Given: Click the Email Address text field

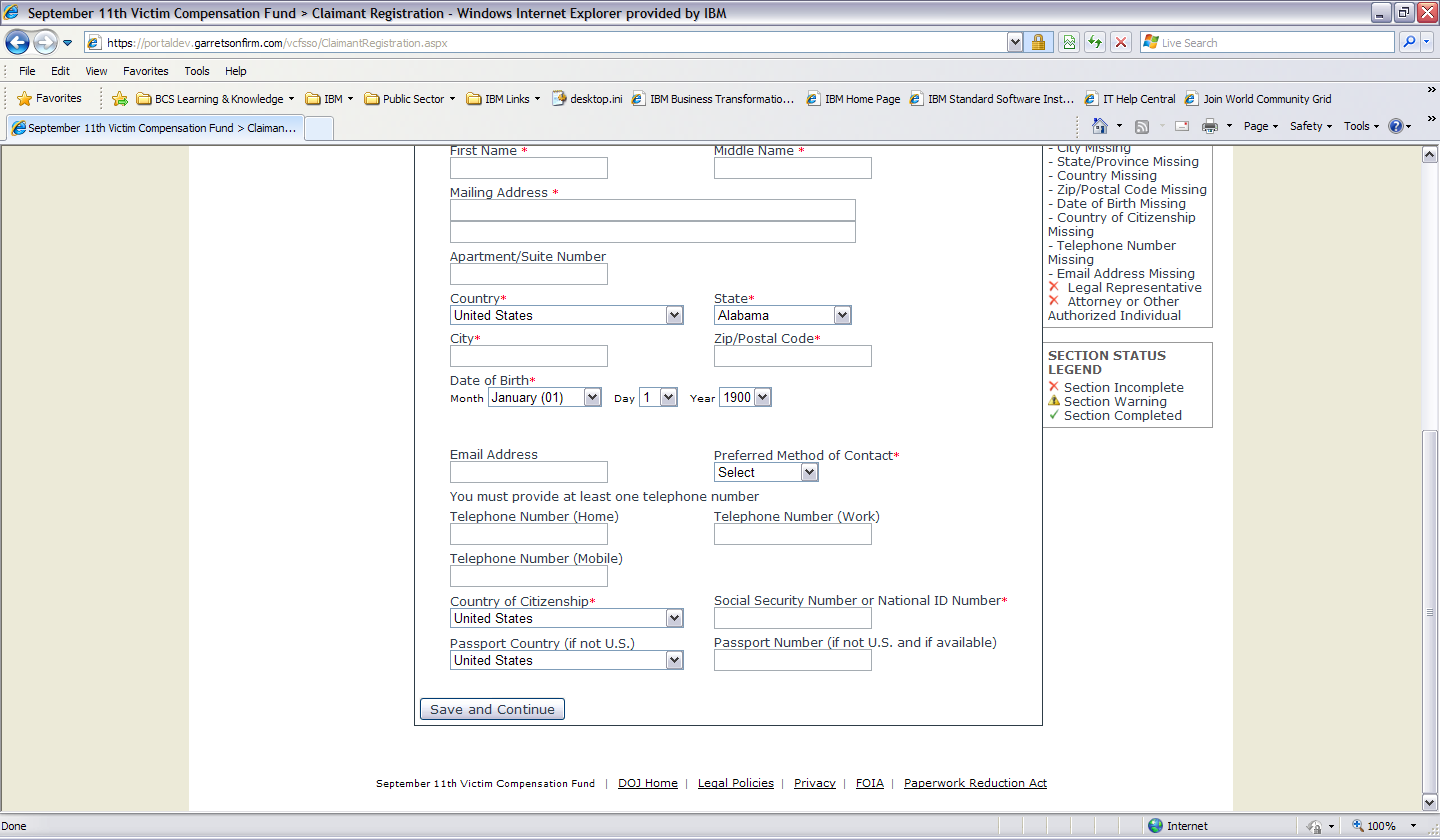Looking at the screenshot, I should coord(528,472).
